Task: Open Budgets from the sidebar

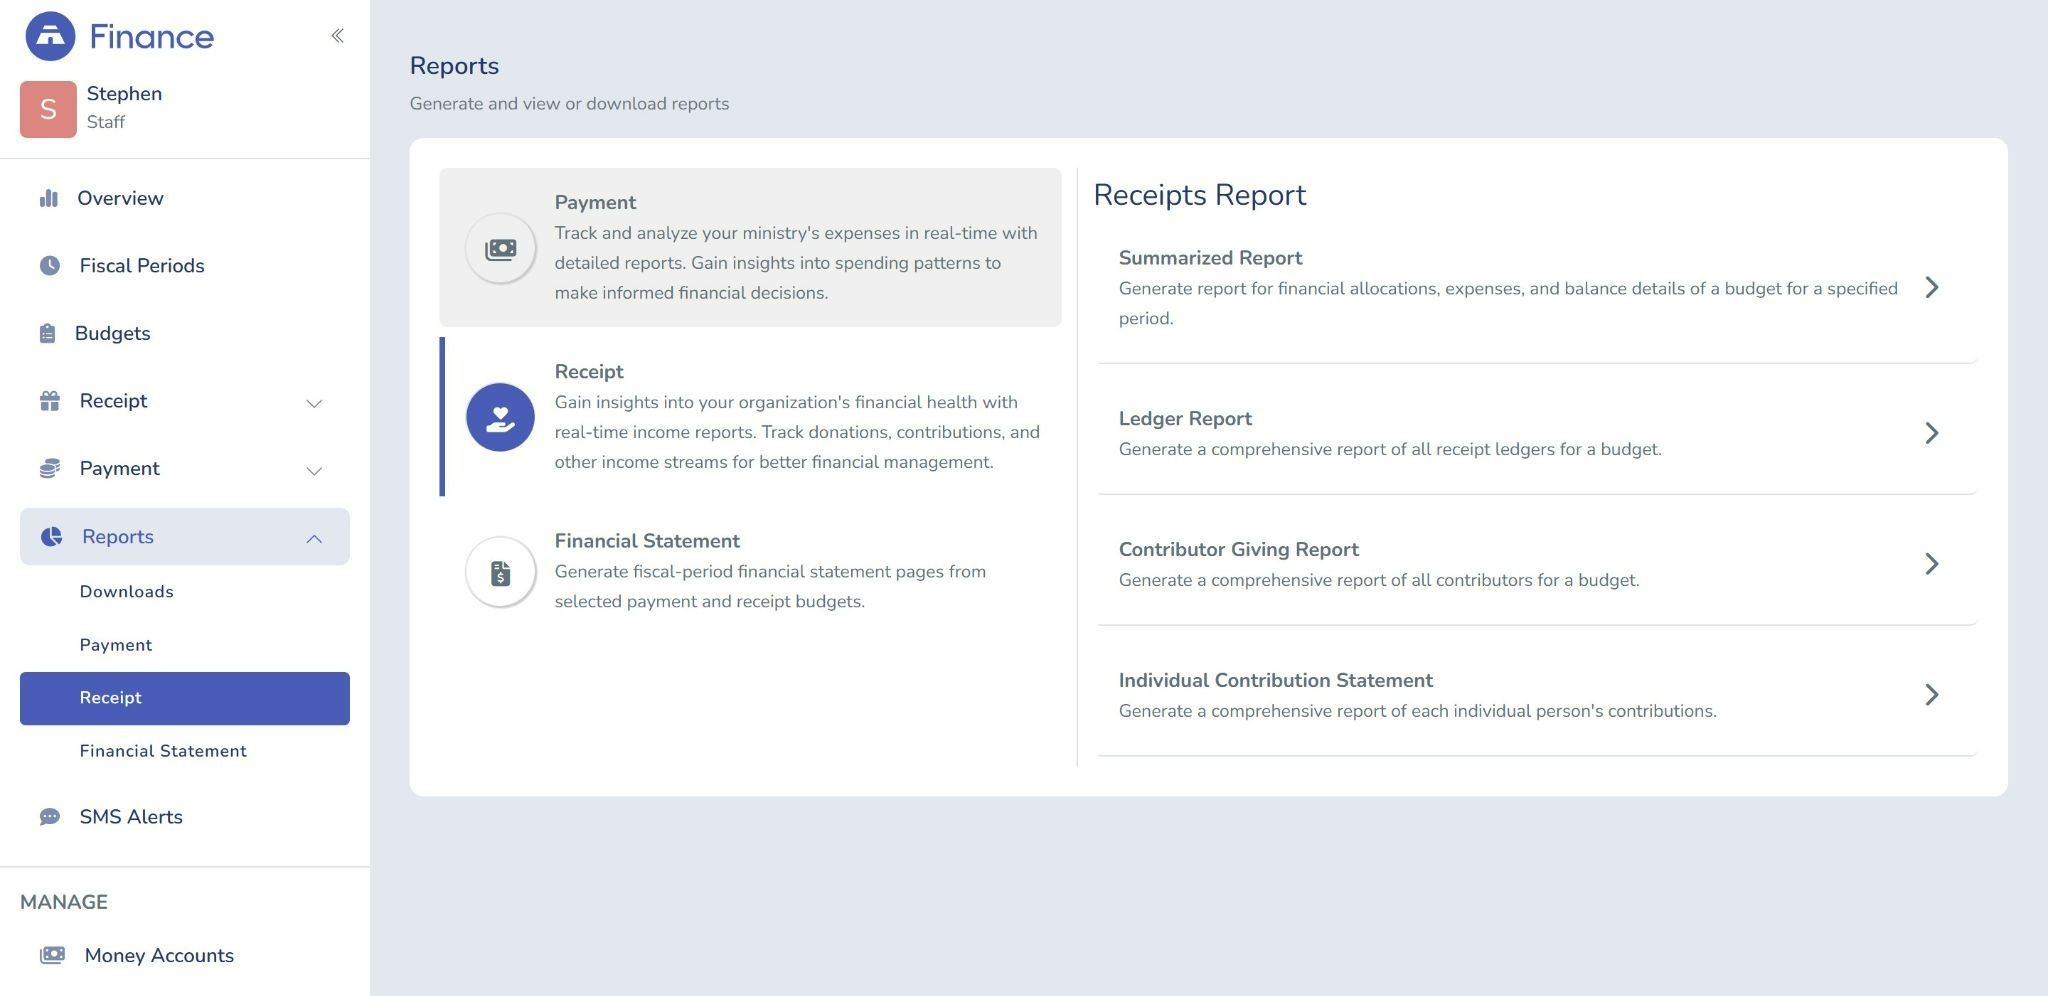Action: tap(112, 333)
